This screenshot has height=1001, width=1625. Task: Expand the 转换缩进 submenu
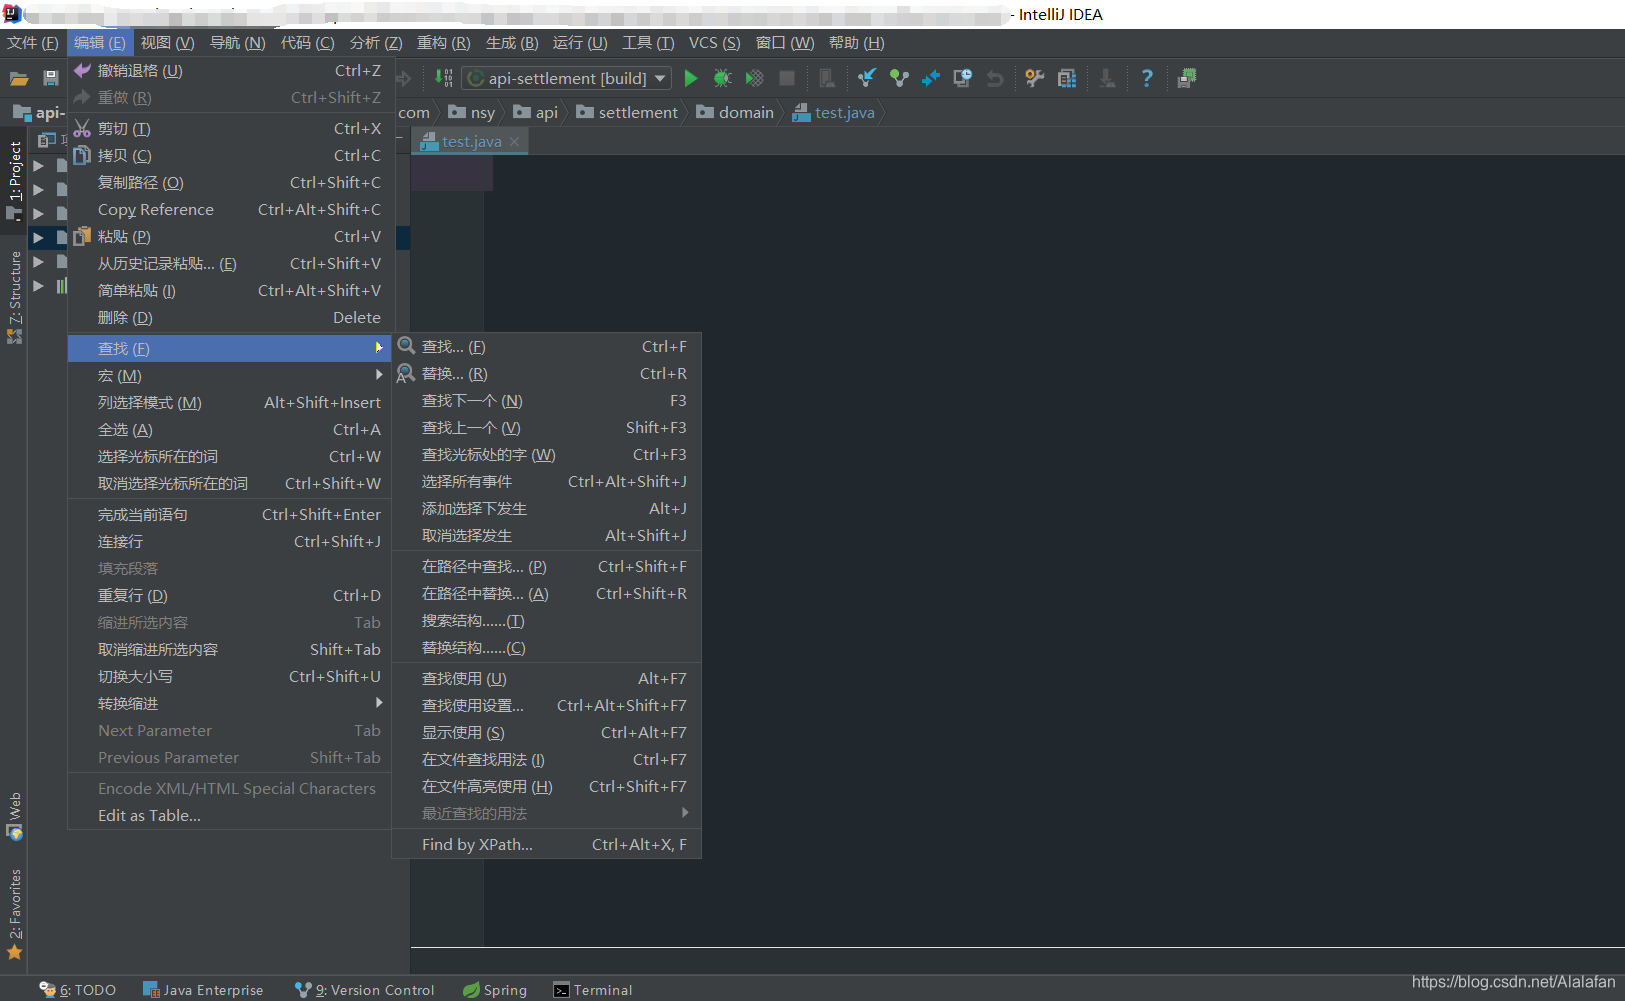229,703
